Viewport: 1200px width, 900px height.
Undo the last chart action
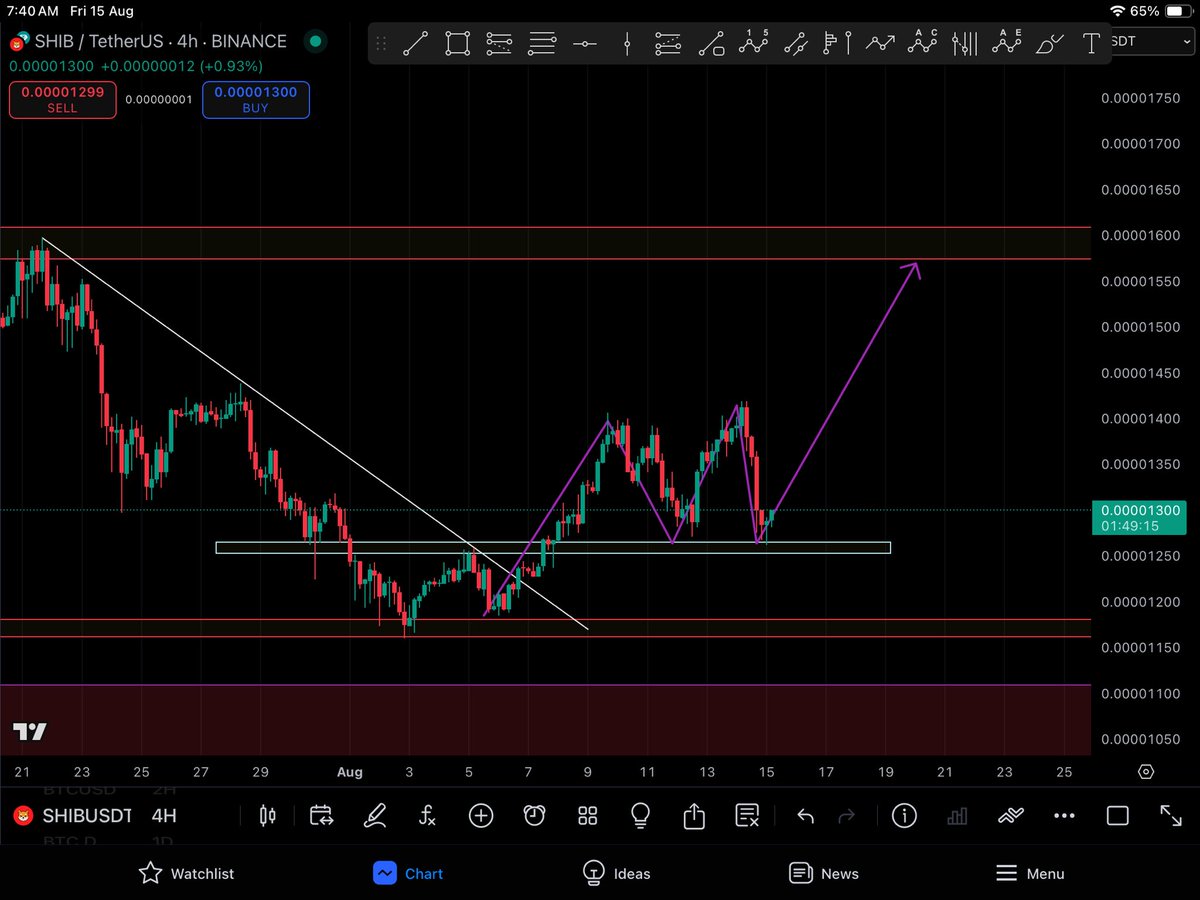coord(805,816)
